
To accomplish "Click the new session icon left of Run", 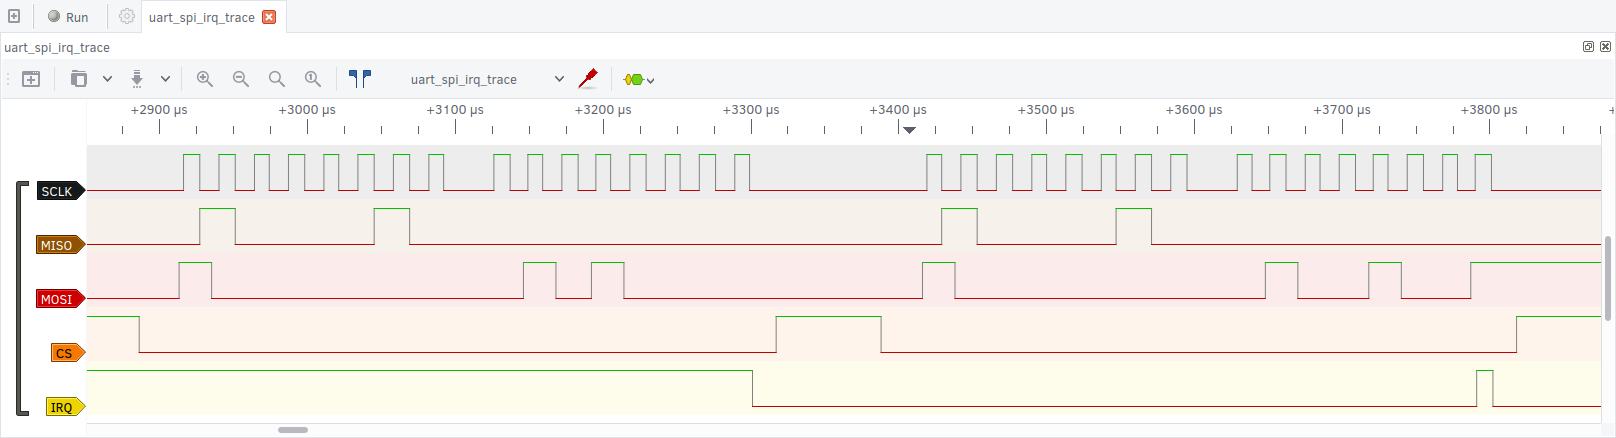I will pyautogui.click(x=14, y=17).
